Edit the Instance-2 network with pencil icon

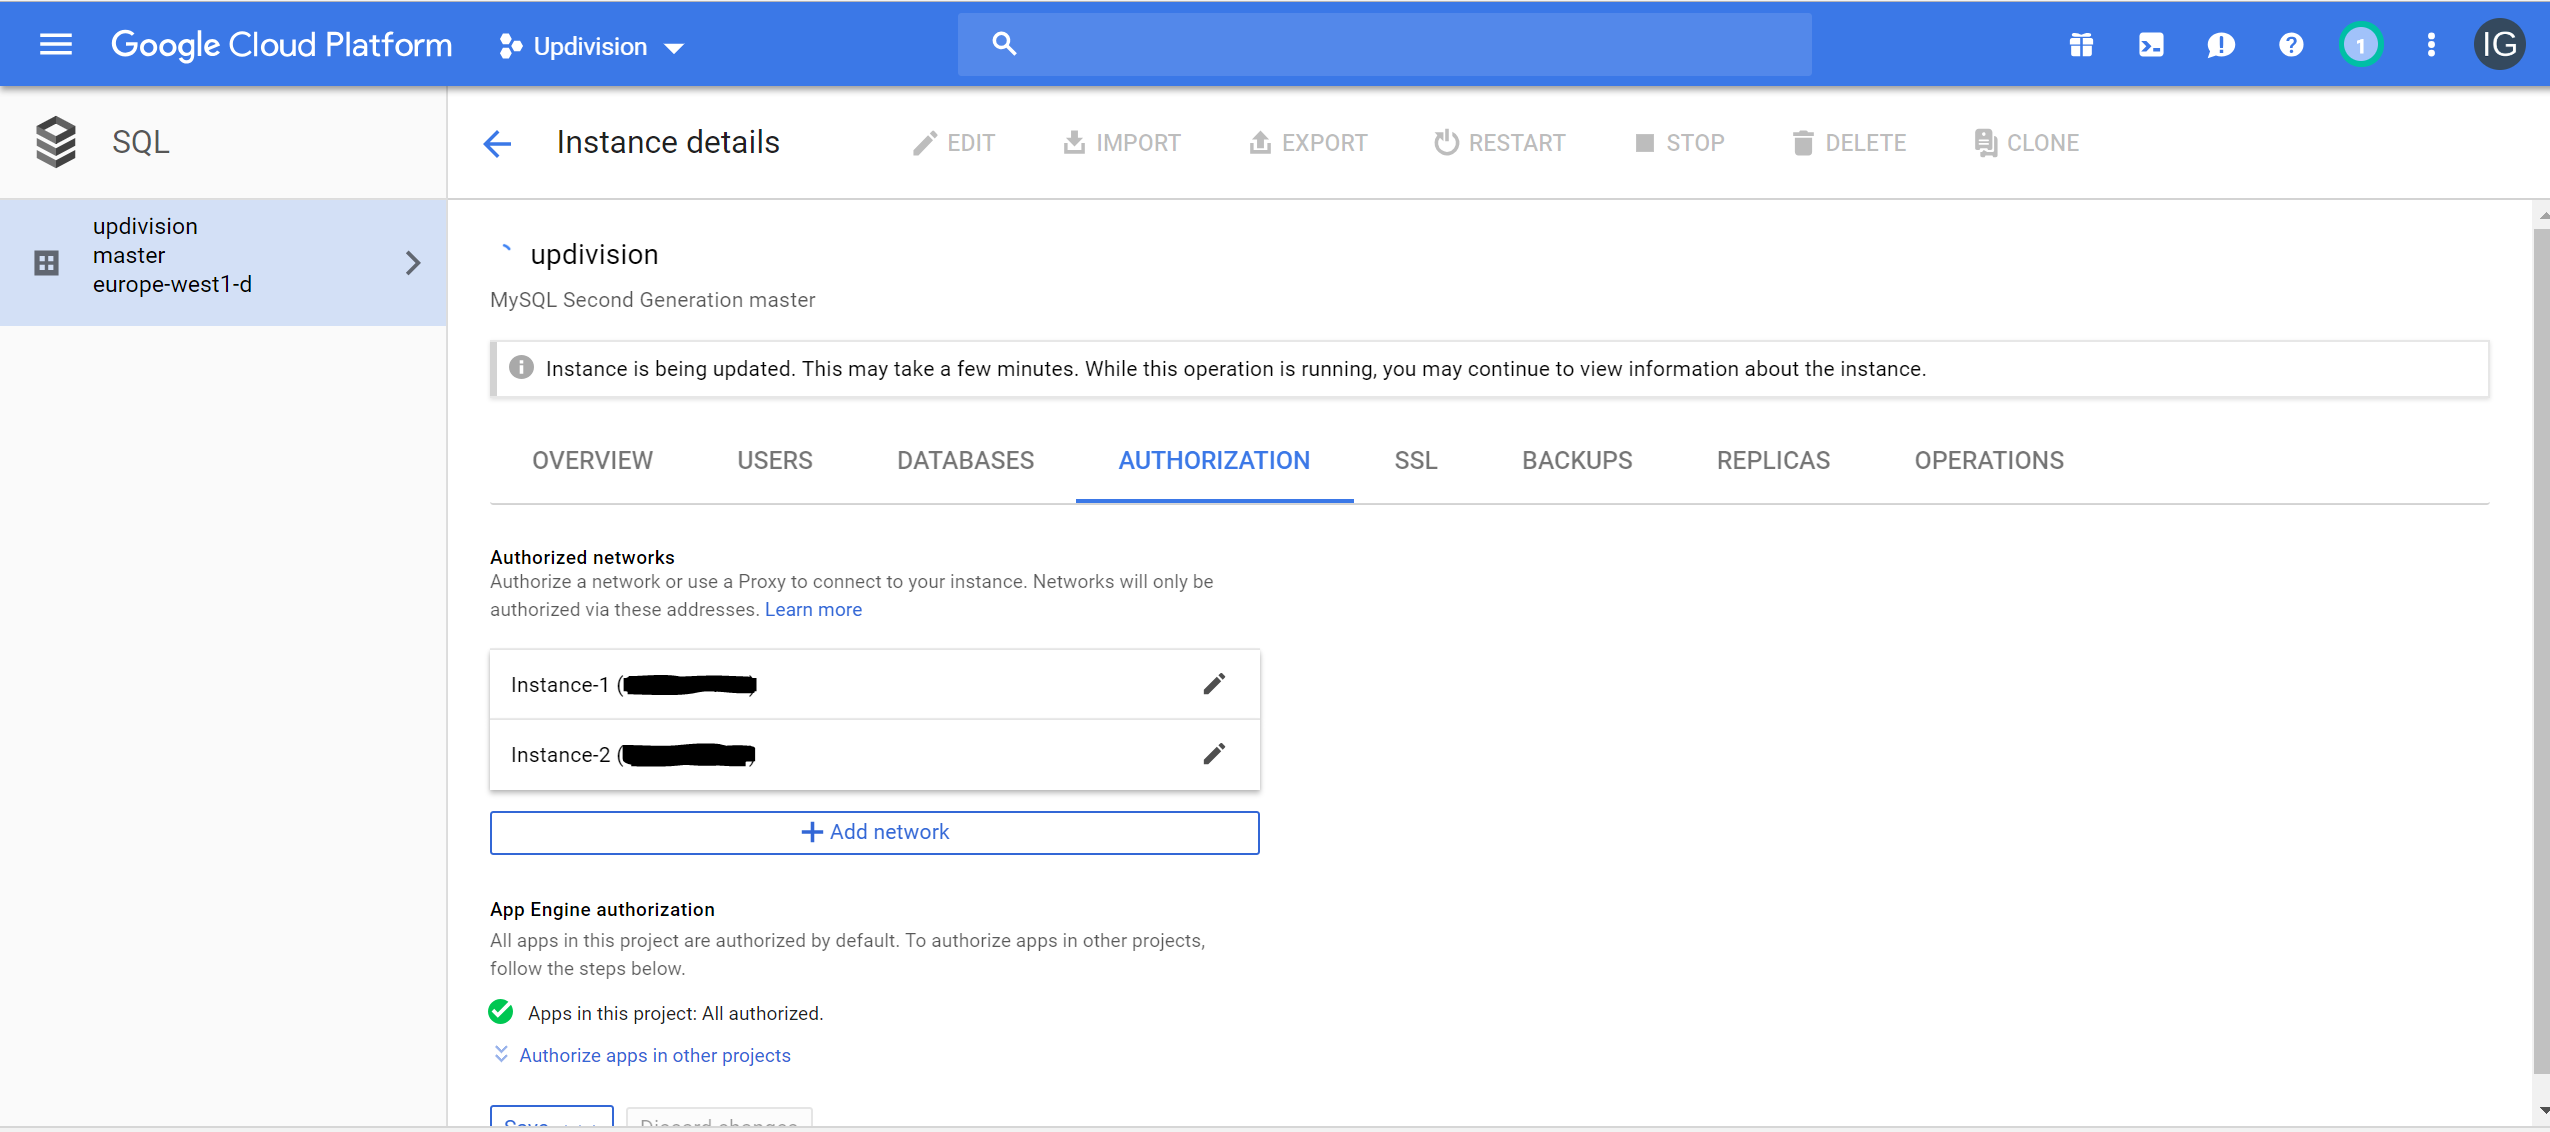(1213, 754)
